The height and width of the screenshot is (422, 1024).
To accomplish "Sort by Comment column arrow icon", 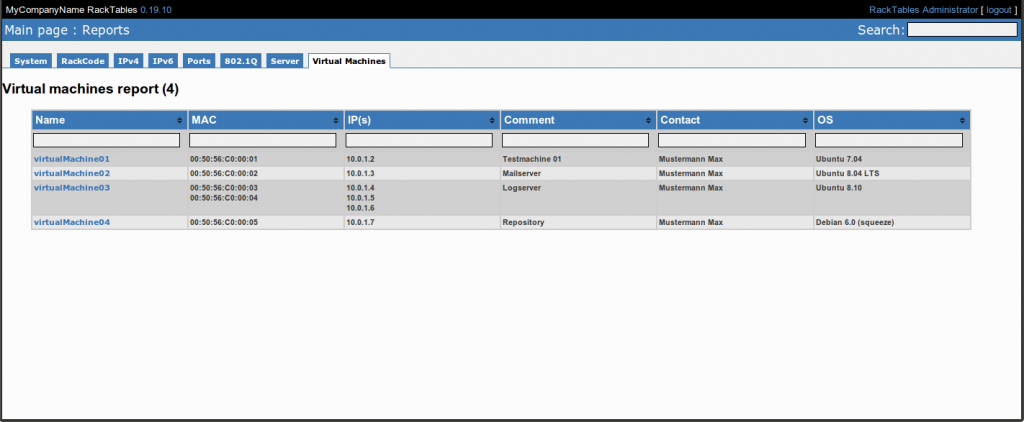I will [648, 120].
